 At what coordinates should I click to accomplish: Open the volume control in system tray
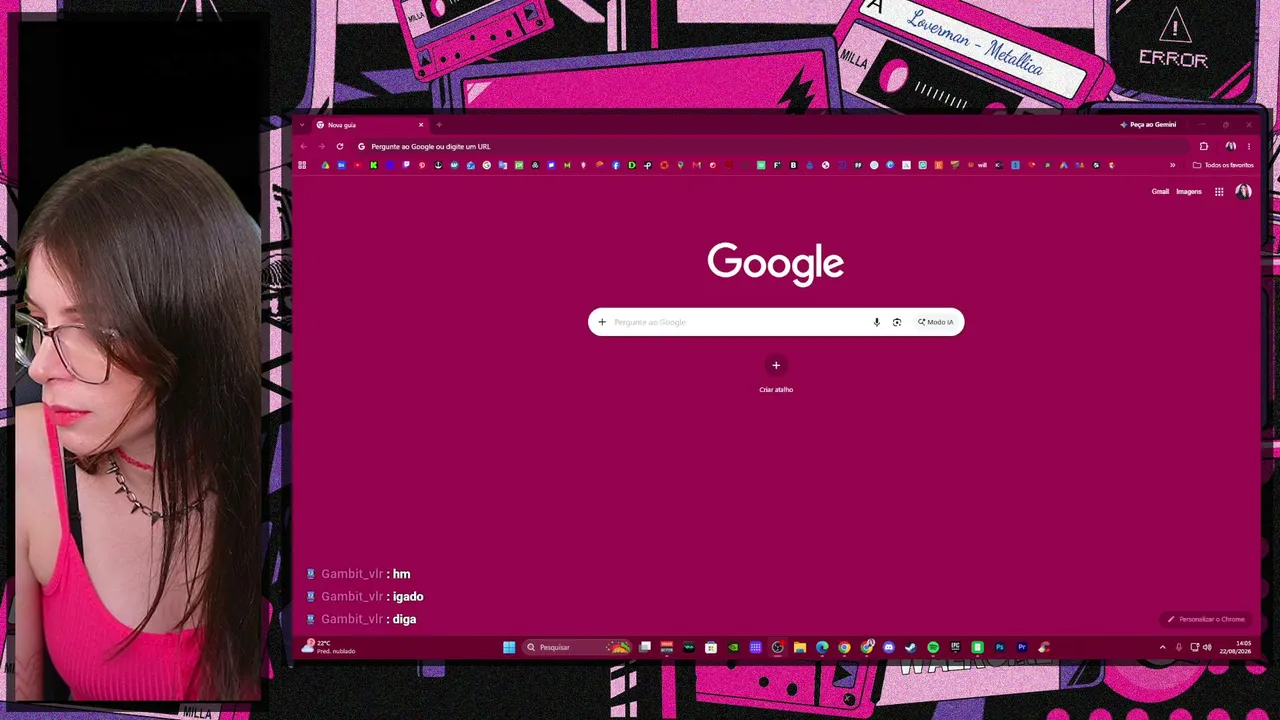pyautogui.click(x=1207, y=647)
